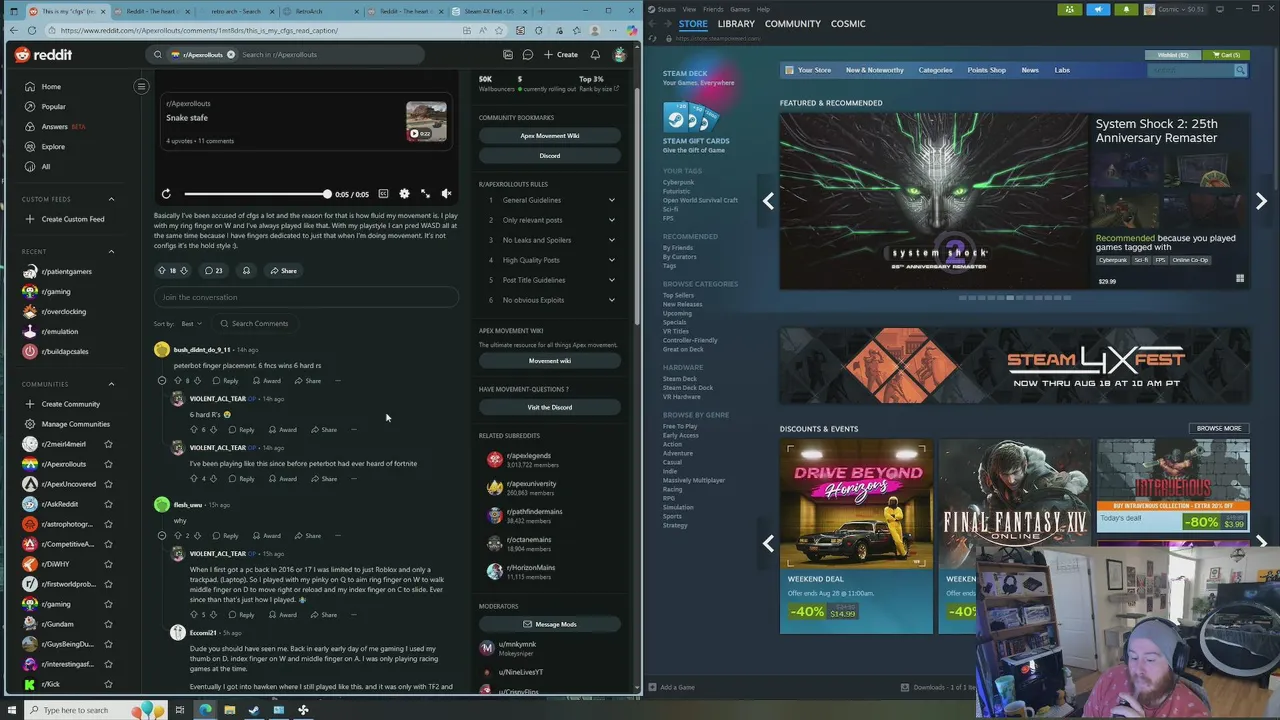Viewport: 1280px width, 720px height.
Task: Give an award to the post
Action: 246,271
